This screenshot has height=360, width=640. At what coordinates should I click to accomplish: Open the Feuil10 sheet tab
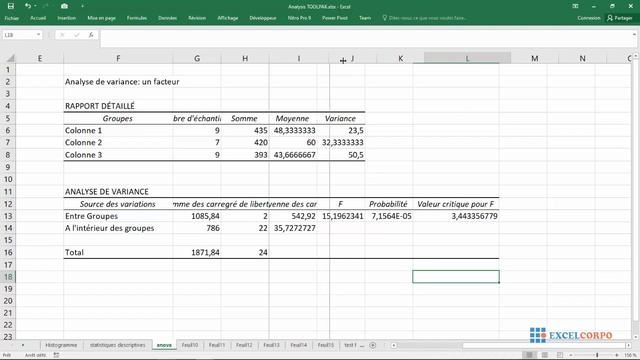pos(190,345)
